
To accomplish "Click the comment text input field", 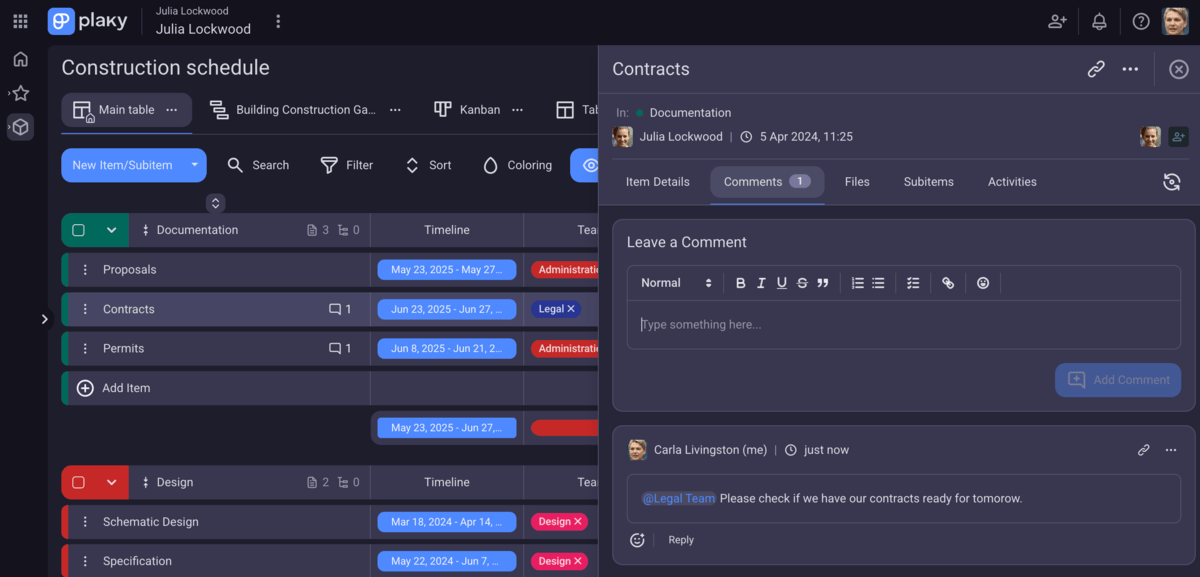I will tap(900, 324).
